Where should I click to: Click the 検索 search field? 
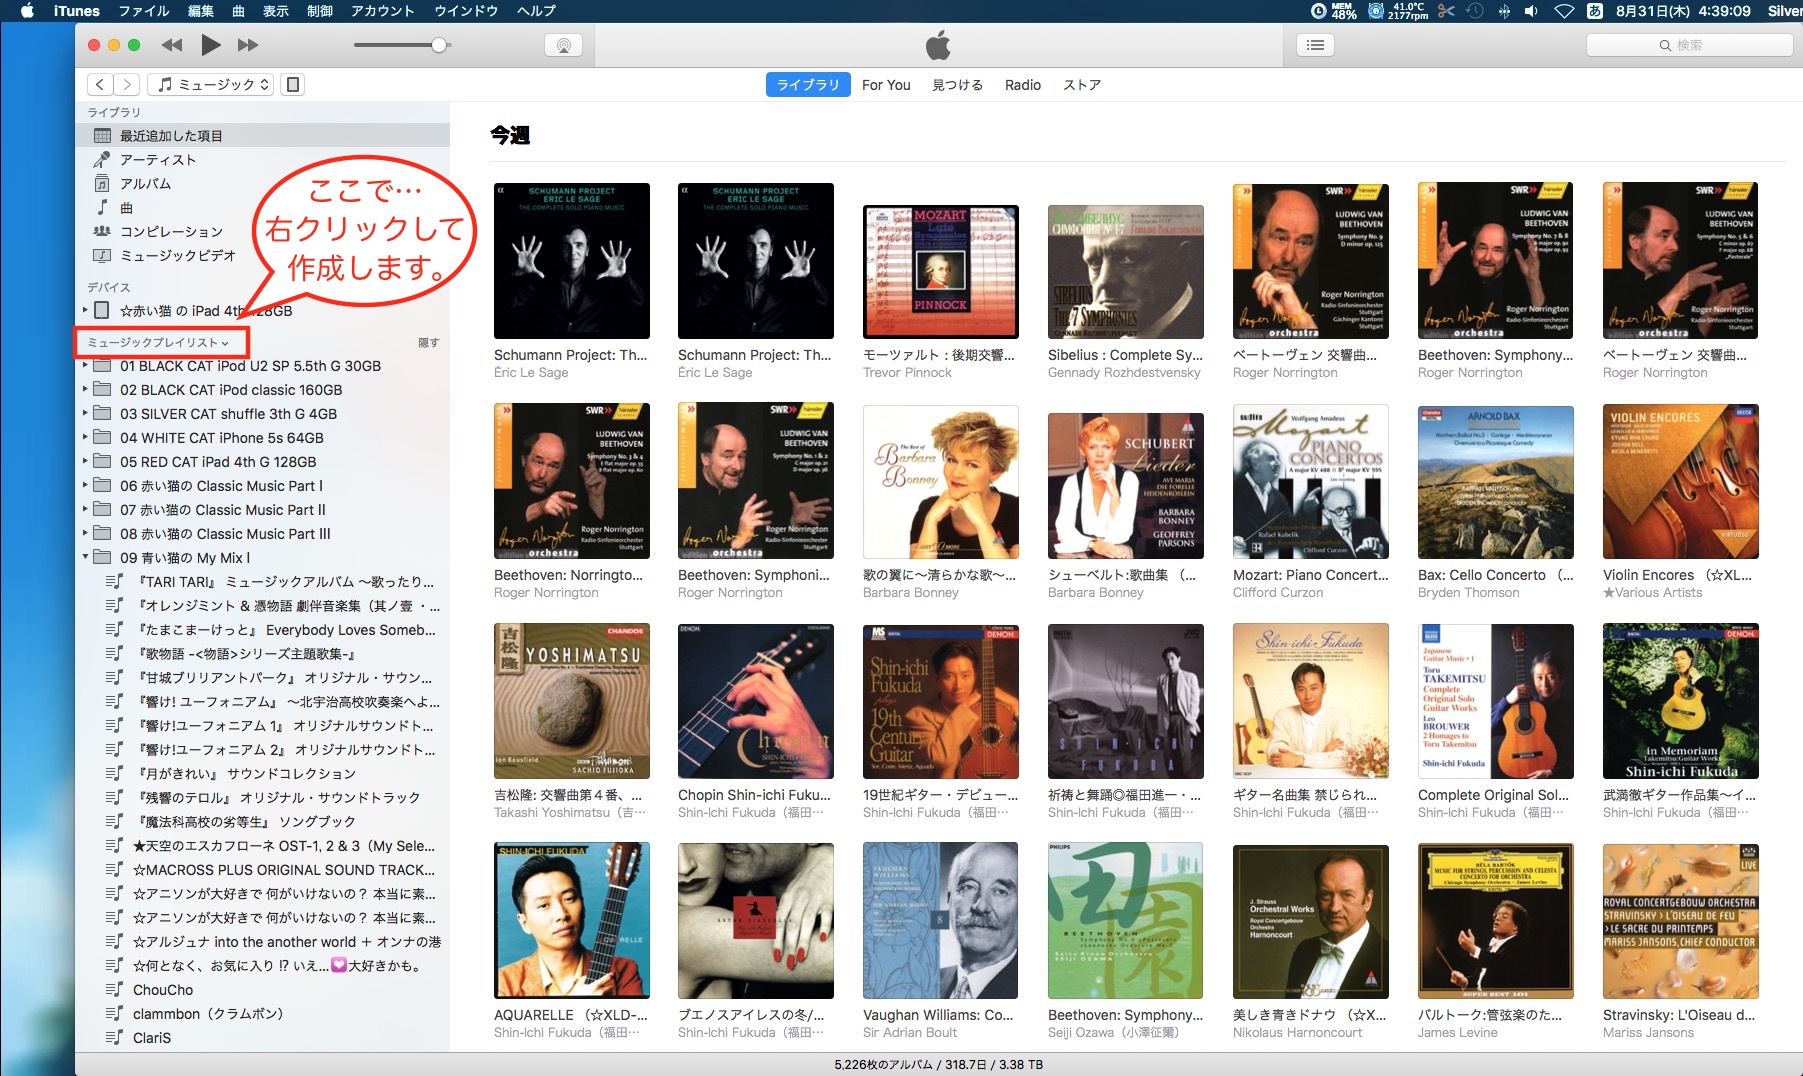[x=1689, y=45]
